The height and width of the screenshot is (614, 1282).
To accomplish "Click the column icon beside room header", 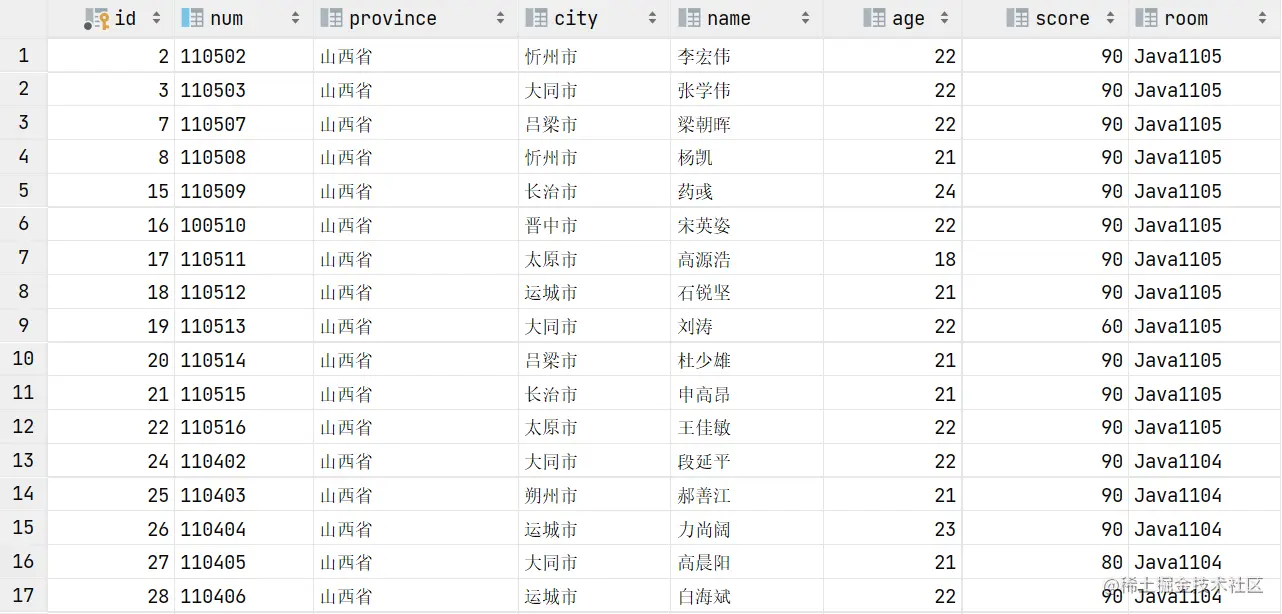I will click(x=1147, y=18).
